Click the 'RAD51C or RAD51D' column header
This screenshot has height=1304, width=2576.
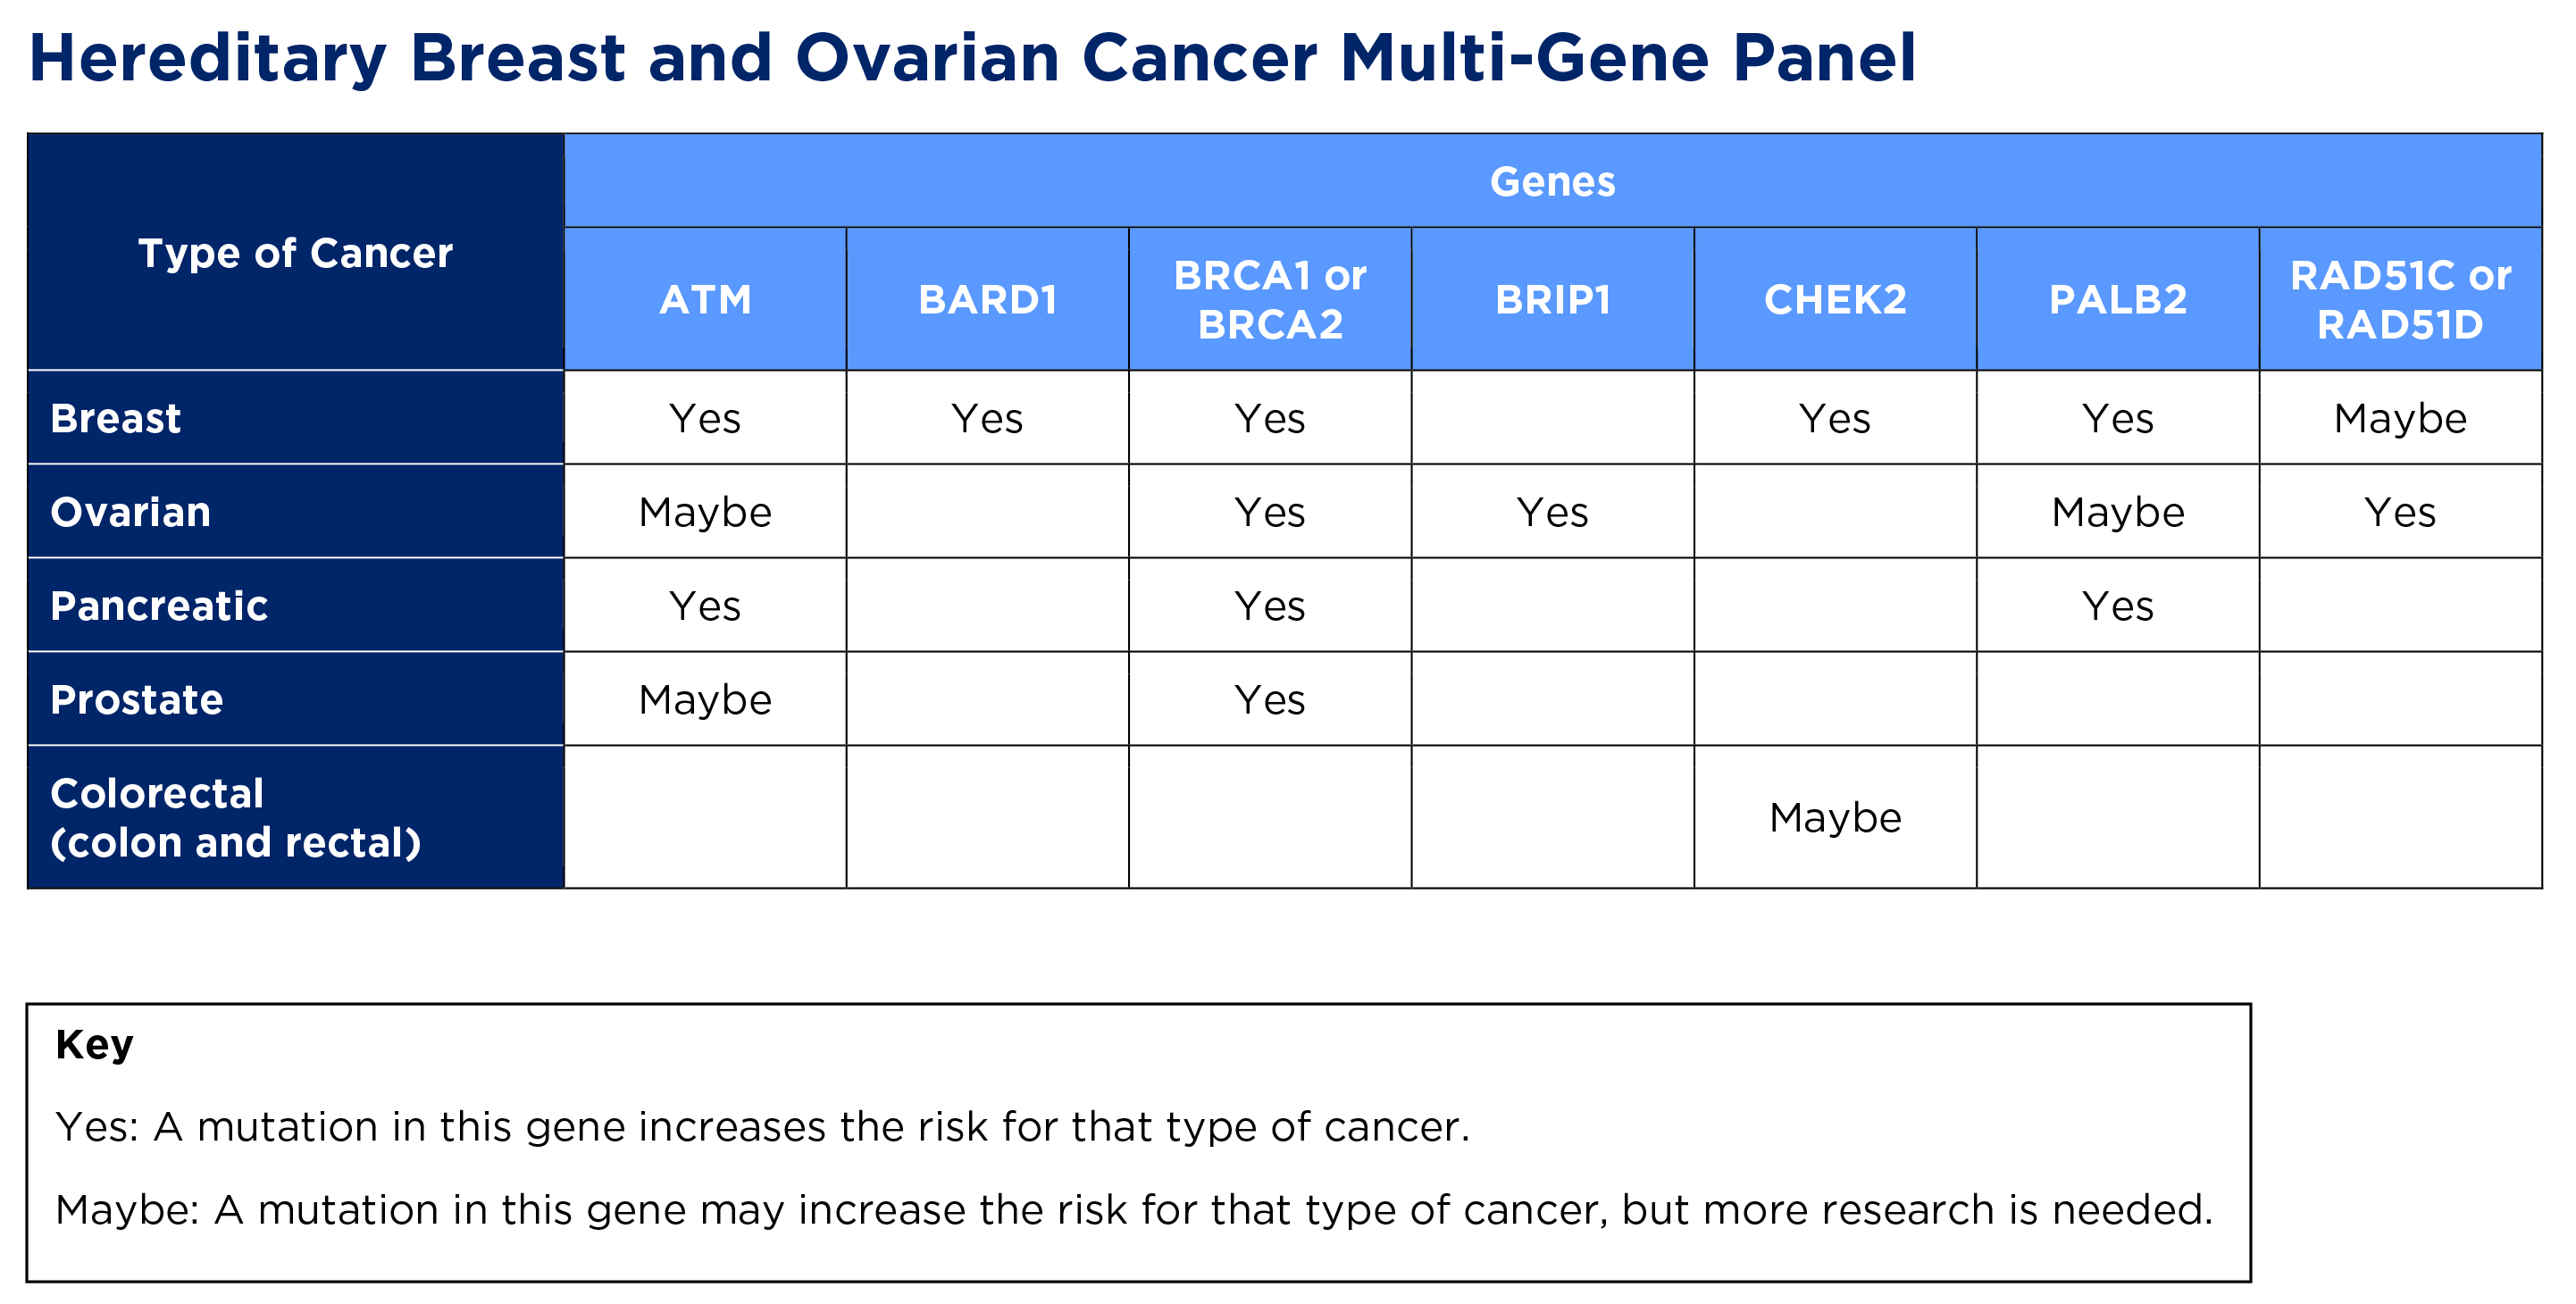point(2400,300)
